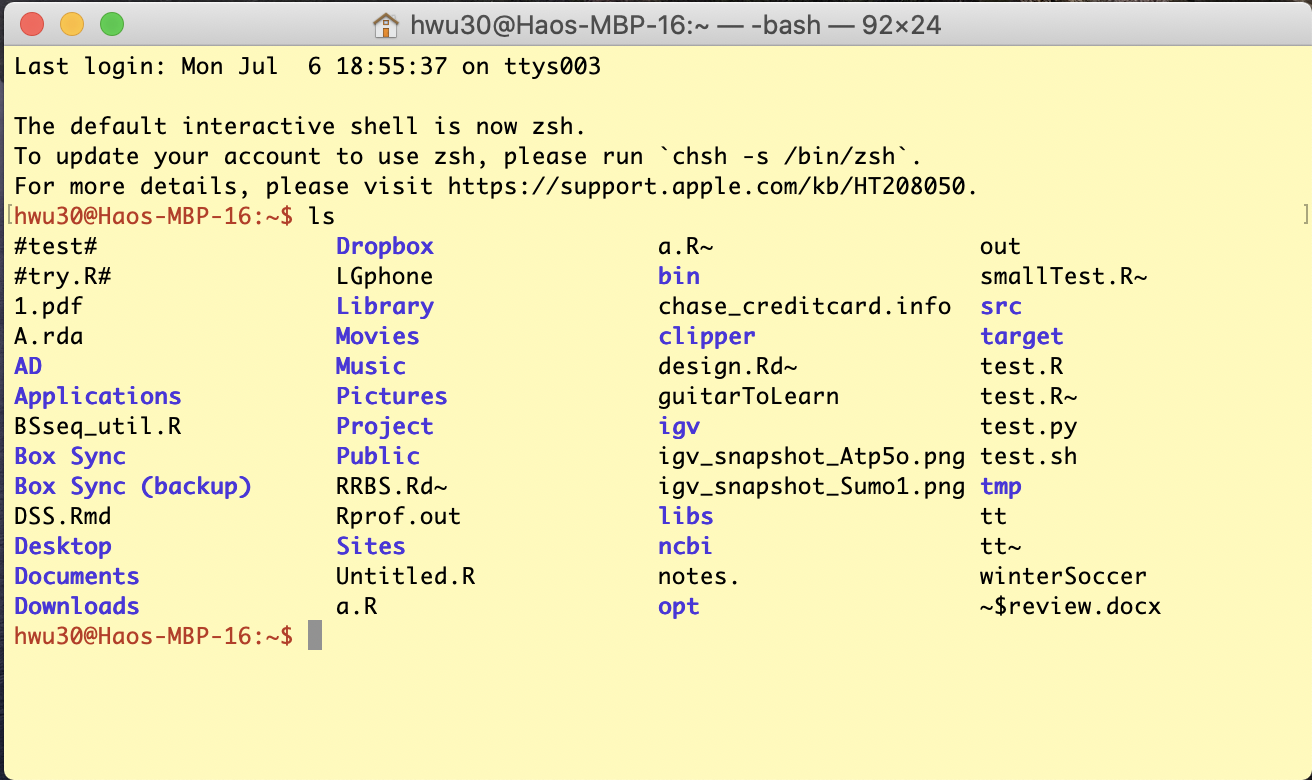
Task: Click the Downloads directory entry
Action: pyautogui.click(x=77, y=606)
